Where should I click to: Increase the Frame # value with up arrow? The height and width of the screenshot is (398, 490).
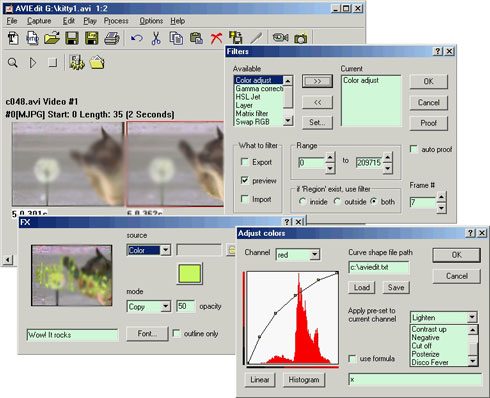(x=441, y=197)
